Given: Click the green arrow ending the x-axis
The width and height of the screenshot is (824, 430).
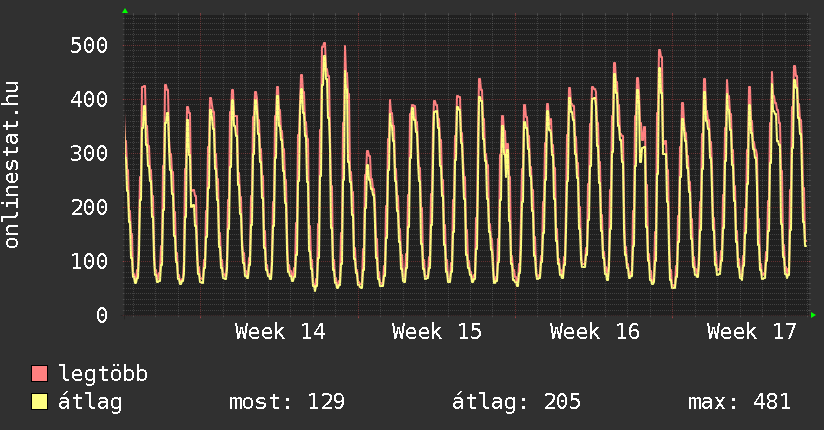Looking at the screenshot, I should (x=814, y=315).
